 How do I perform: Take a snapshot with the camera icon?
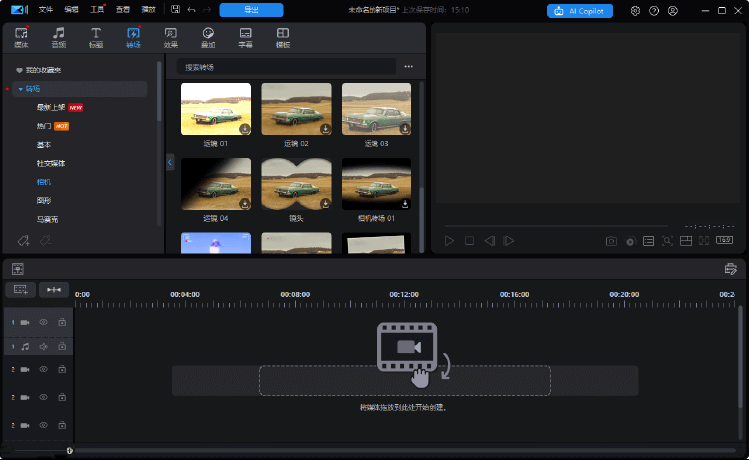tap(611, 241)
